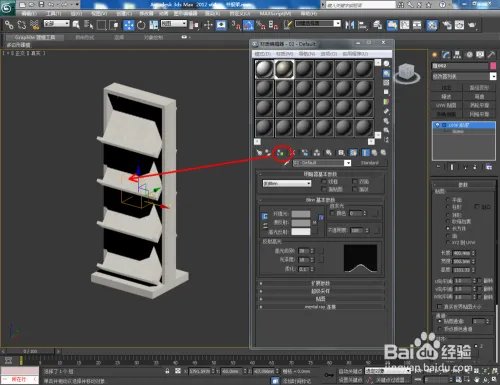Click the diffuse 漫反射 color swatch

tap(301, 223)
